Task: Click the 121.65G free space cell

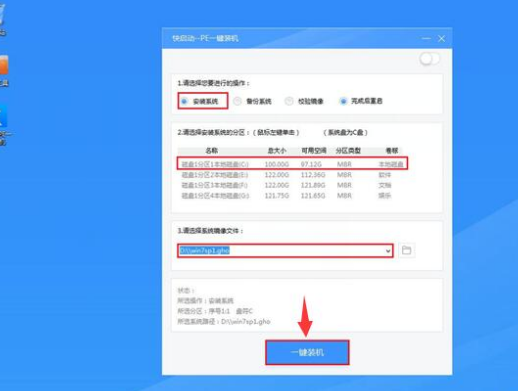Action: tap(313, 195)
